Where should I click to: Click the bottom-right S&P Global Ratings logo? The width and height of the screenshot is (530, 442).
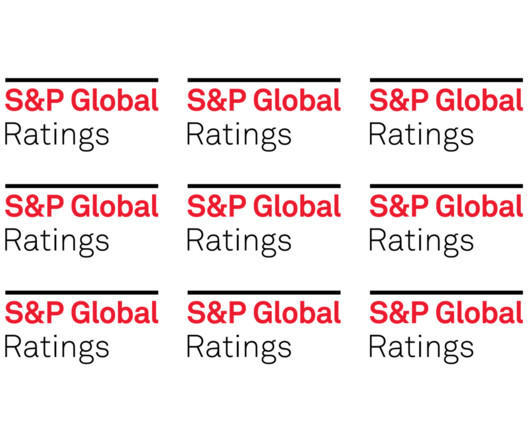pos(446,327)
